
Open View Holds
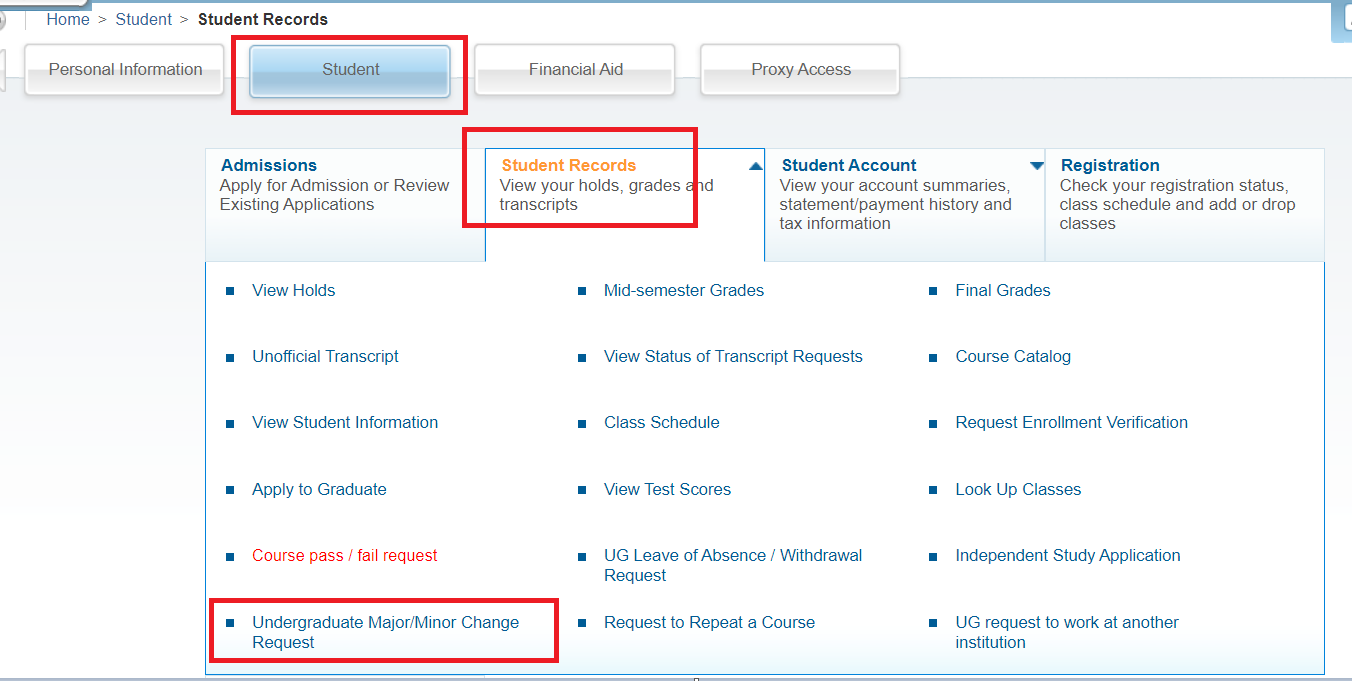click(x=293, y=290)
